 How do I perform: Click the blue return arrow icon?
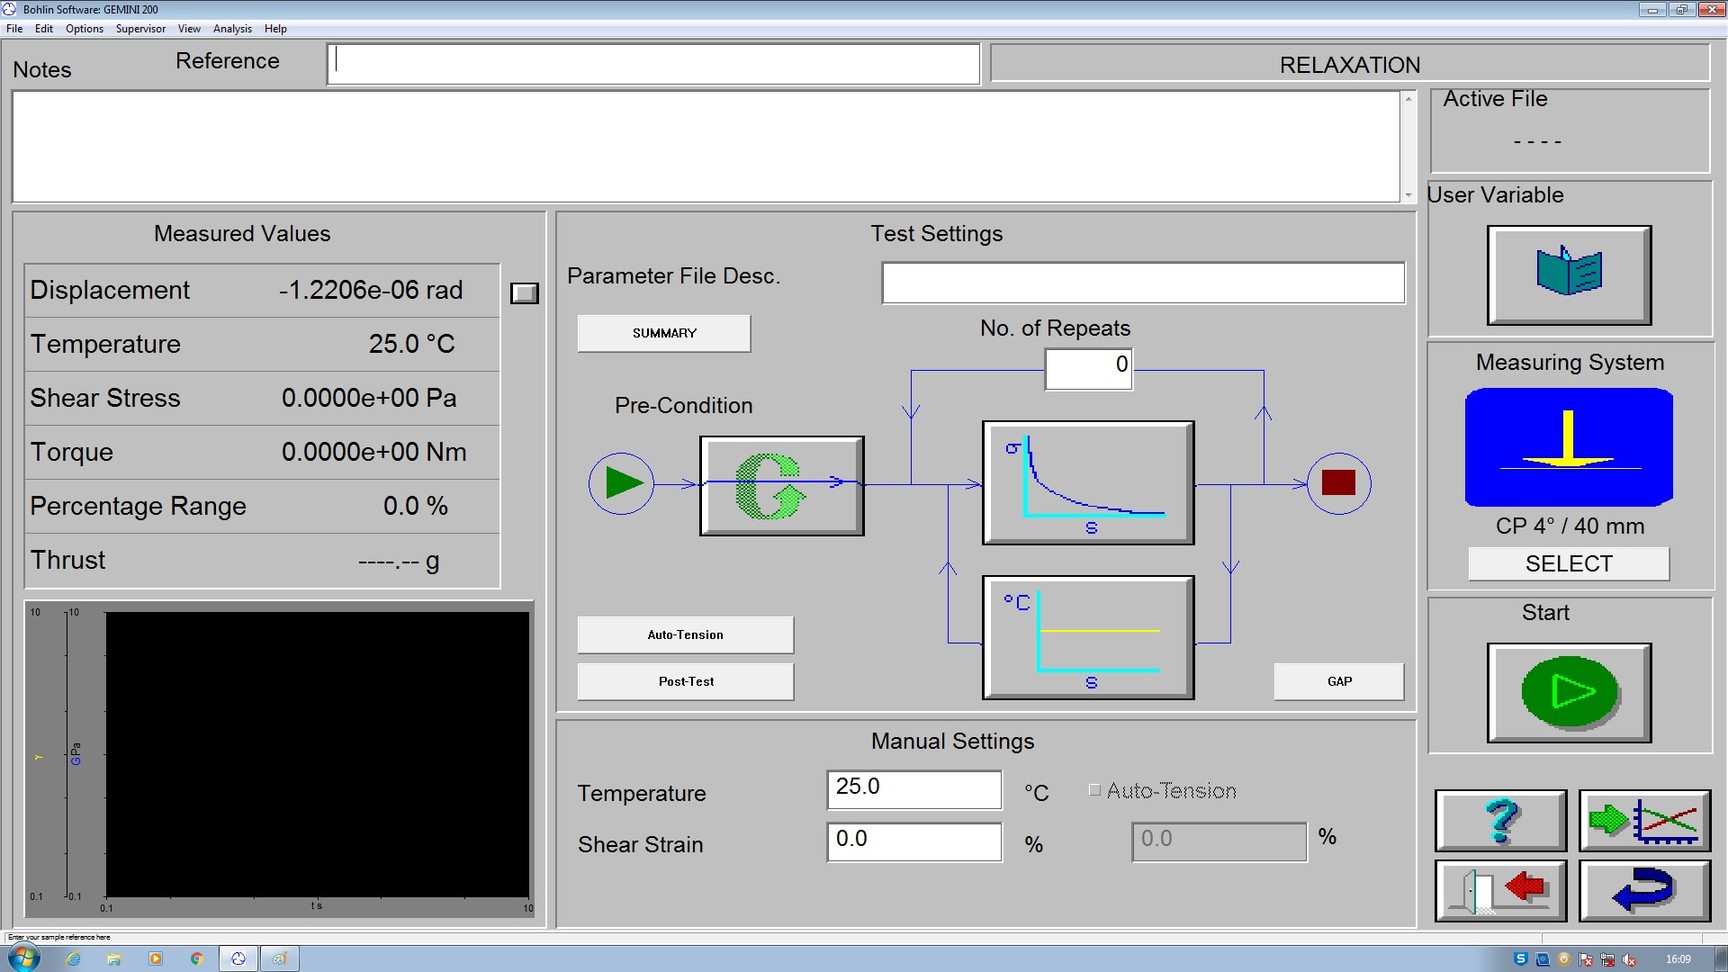[x=1645, y=890]
